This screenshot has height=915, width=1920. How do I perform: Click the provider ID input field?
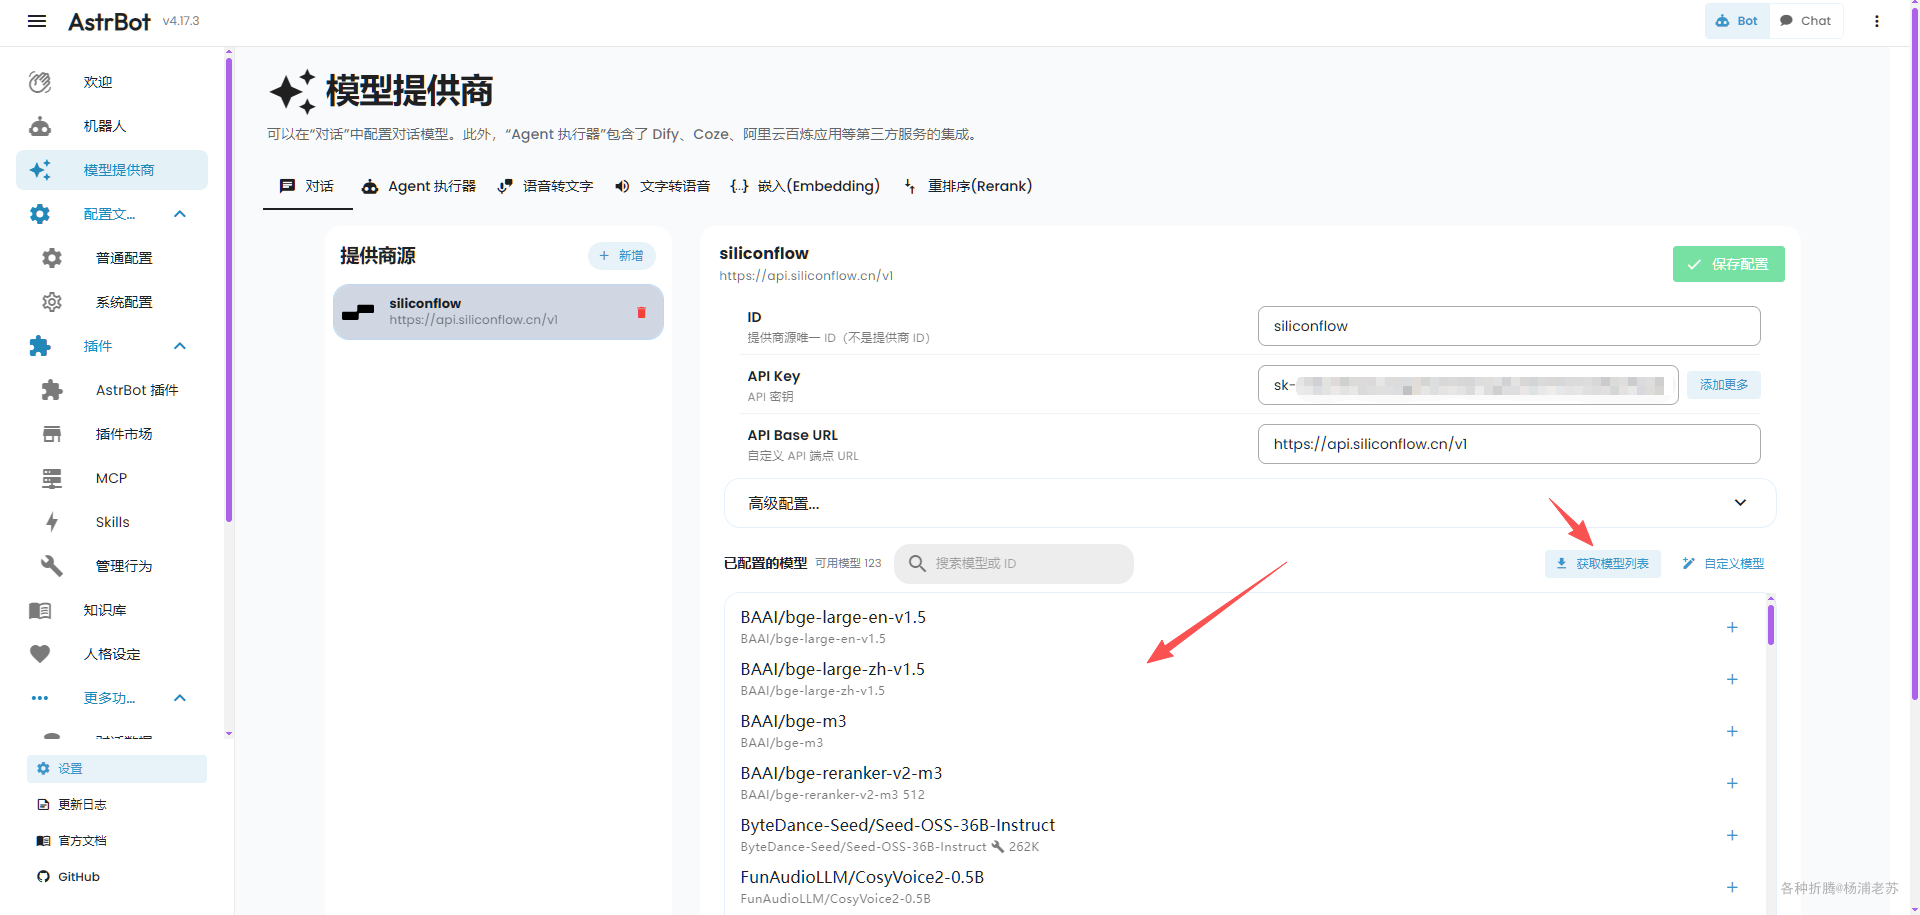[1509, 326]
